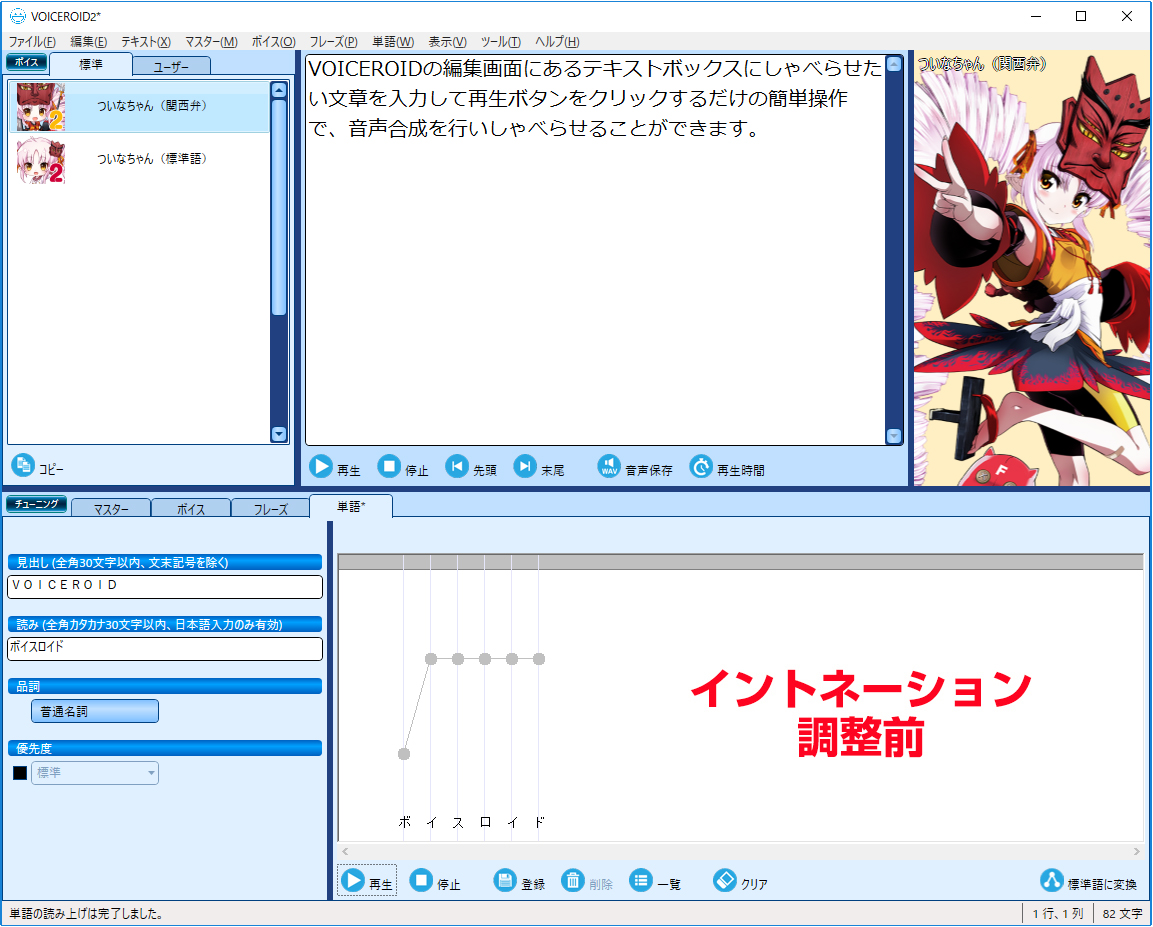Viewport: 1153px width, 927px height.
Task: Click the VOICEROID2 app icon in title bar
Action: (x=18, y=16)
